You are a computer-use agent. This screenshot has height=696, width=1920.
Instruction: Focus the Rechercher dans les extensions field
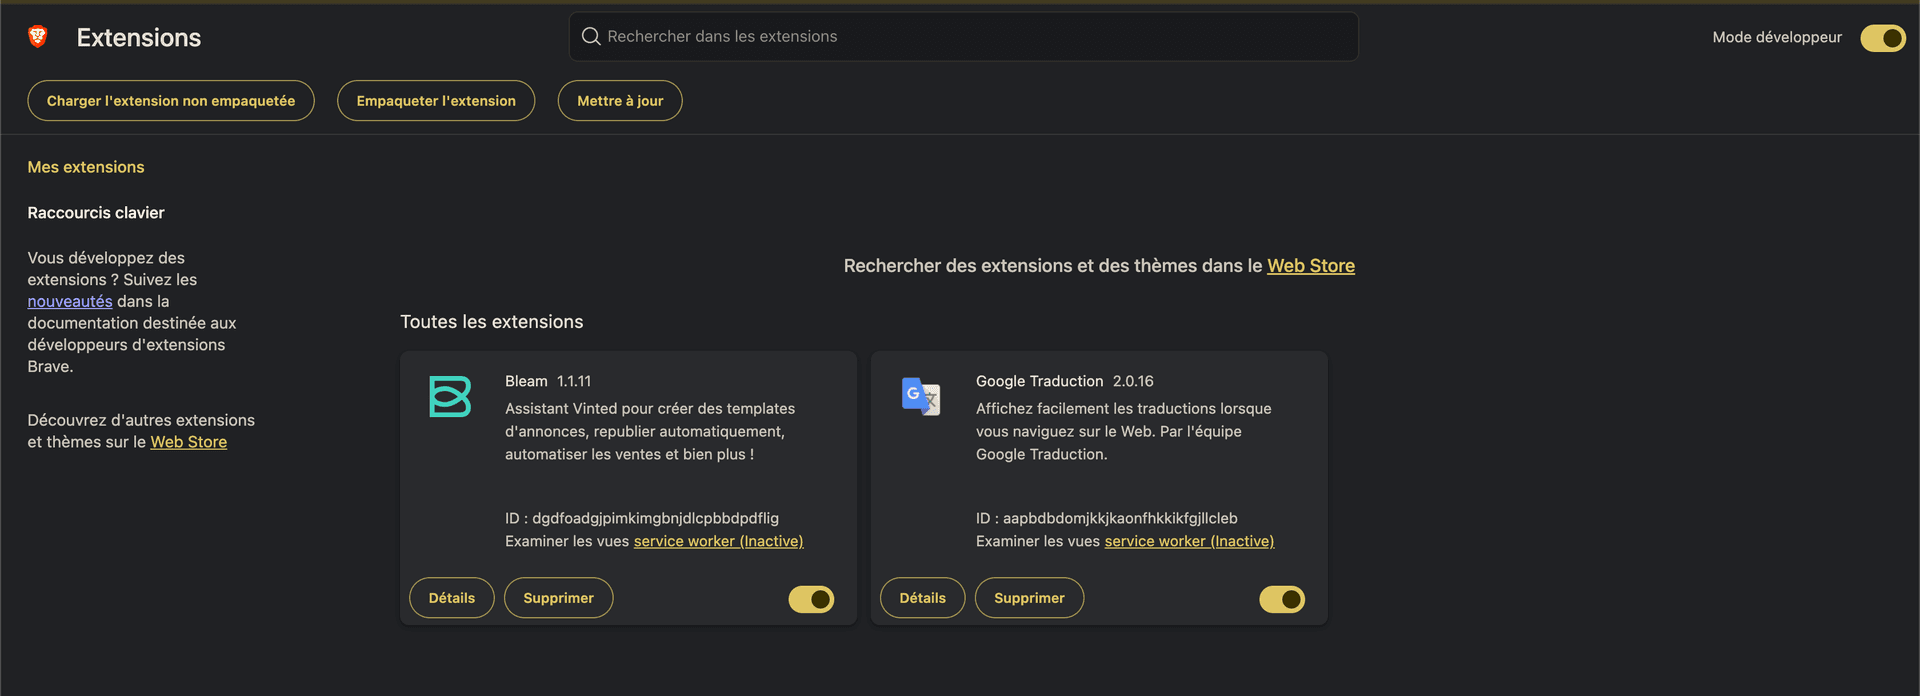[x=964, y=37]
